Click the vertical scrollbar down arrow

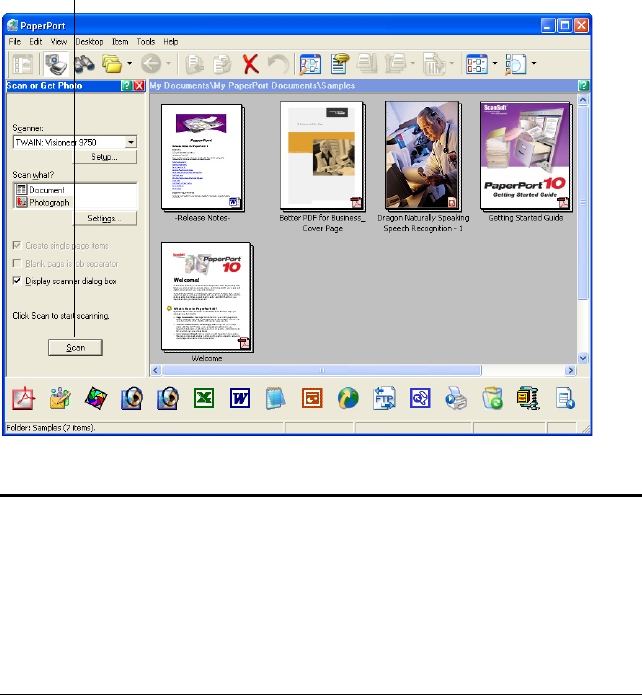(x=583, y=358)
